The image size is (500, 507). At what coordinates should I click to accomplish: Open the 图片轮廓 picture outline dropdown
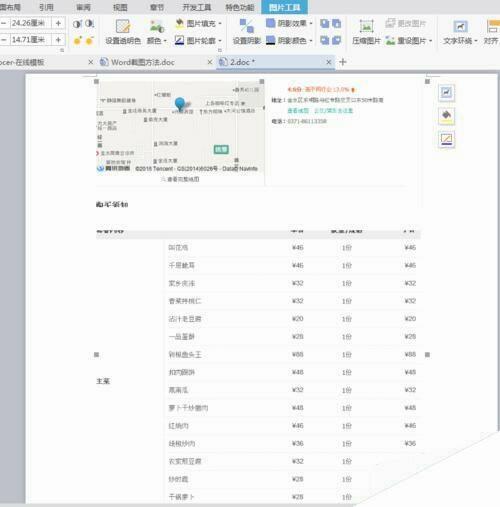tap(204, 40)
